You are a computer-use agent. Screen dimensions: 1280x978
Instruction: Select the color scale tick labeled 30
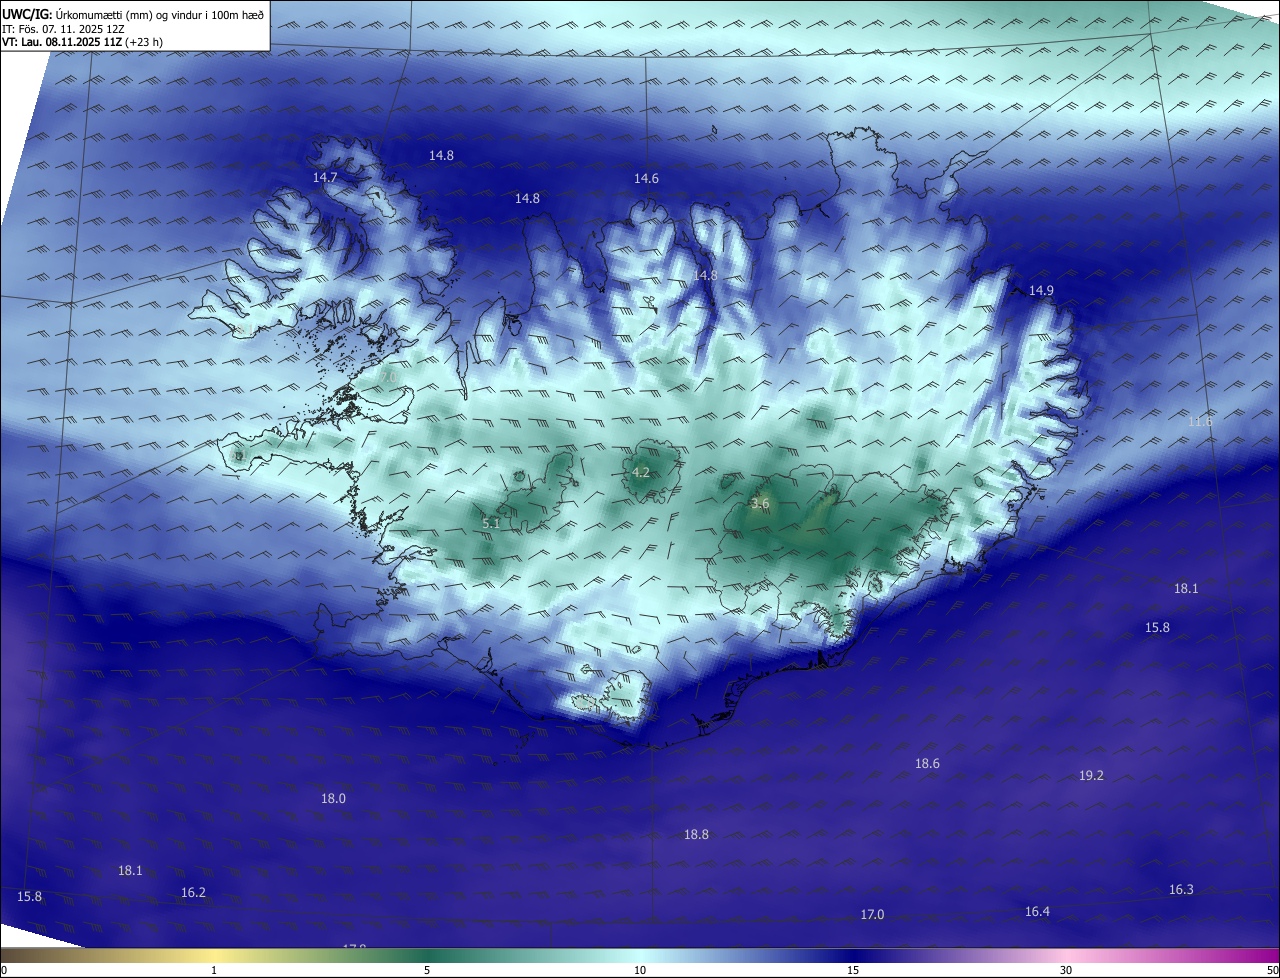(x=1066, y=970)
